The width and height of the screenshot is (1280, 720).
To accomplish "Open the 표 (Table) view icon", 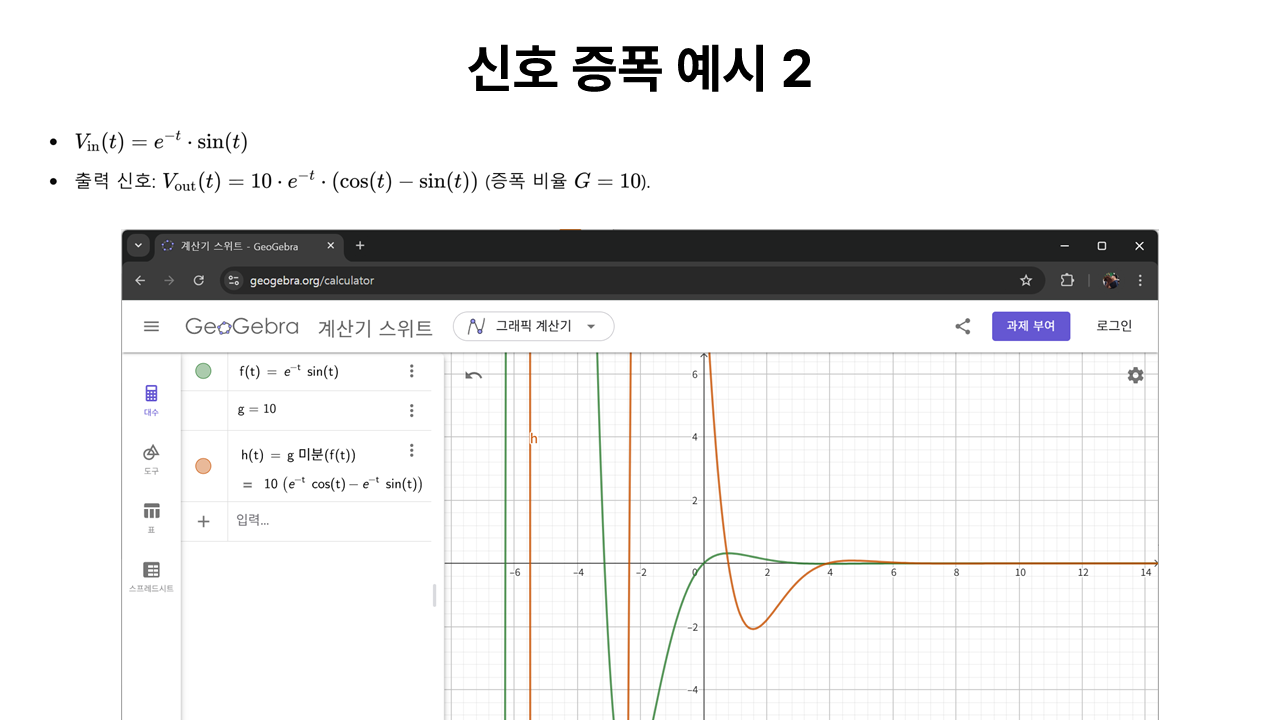I will tap(151, 517).
